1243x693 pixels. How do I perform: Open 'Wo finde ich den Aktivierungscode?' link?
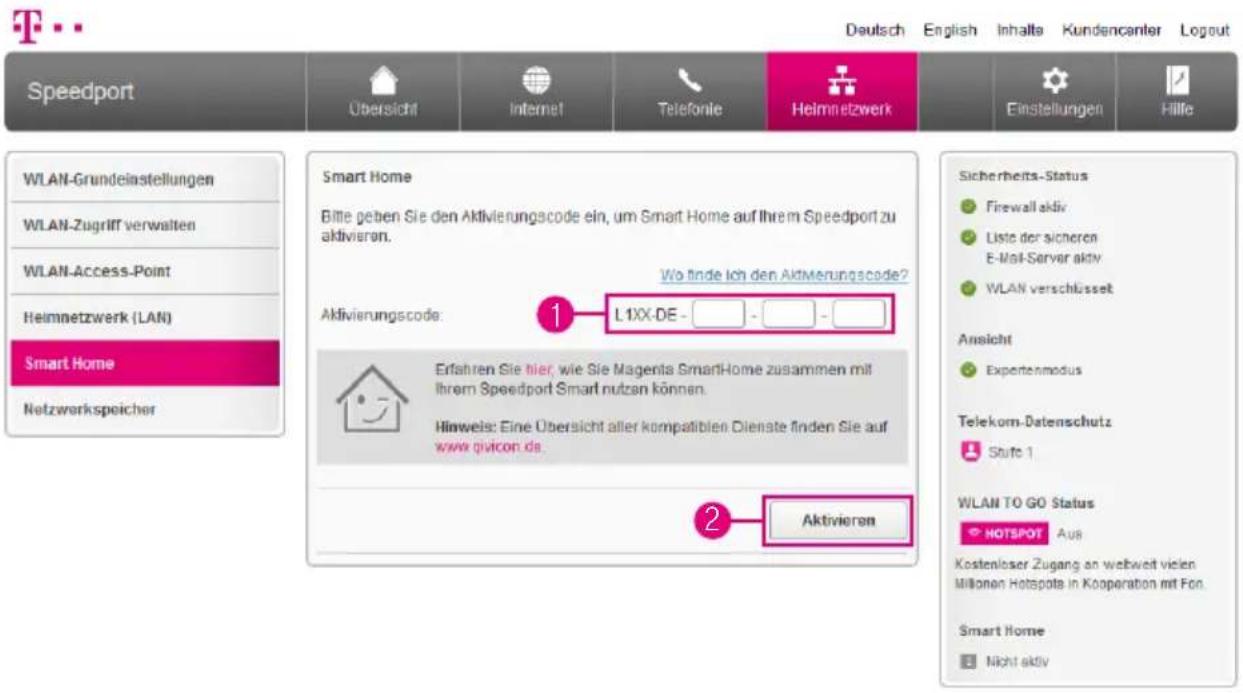pos(784,275)
